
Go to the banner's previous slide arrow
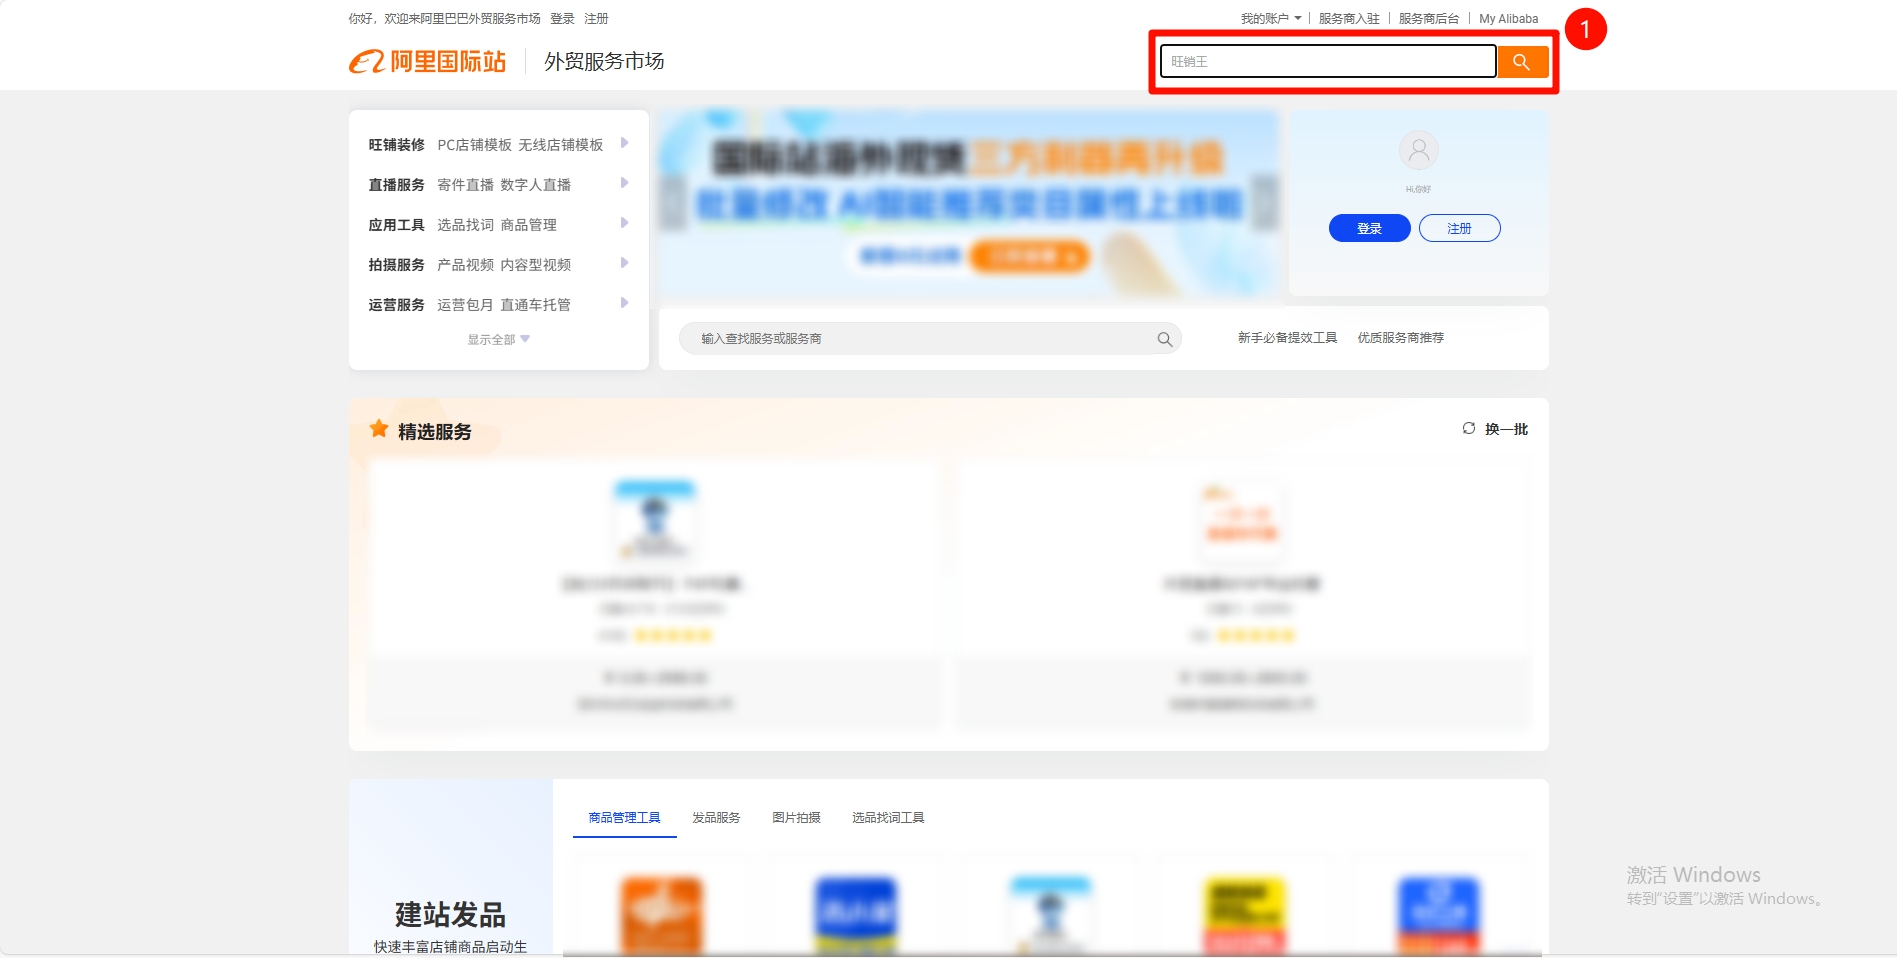point(673,203)
